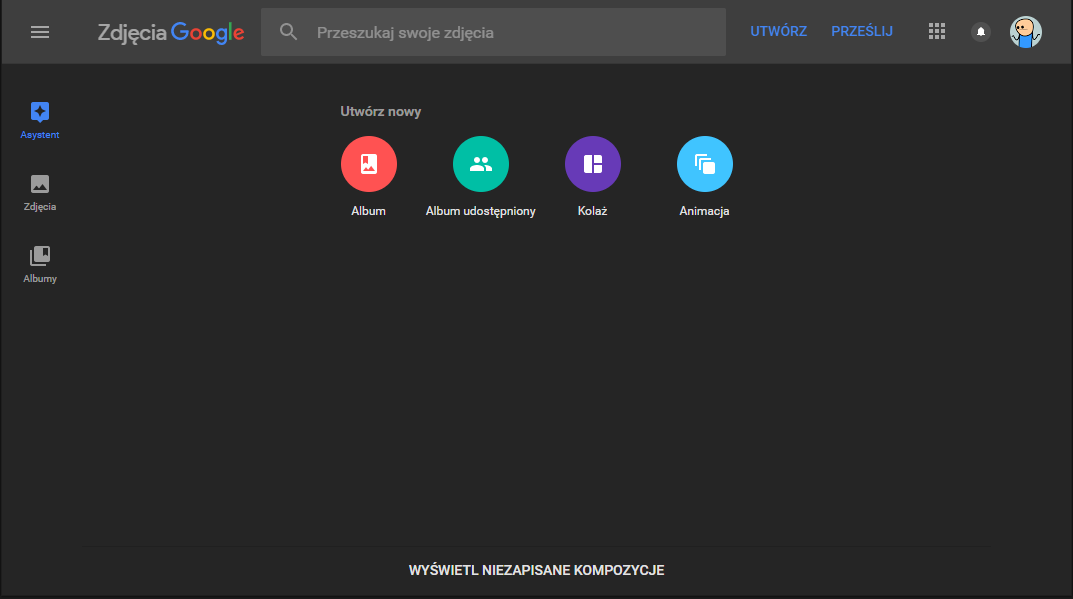This screenshot has width=1073, height=599.
Task: Open the account profile avatar
Action: tap(1025, 32)
